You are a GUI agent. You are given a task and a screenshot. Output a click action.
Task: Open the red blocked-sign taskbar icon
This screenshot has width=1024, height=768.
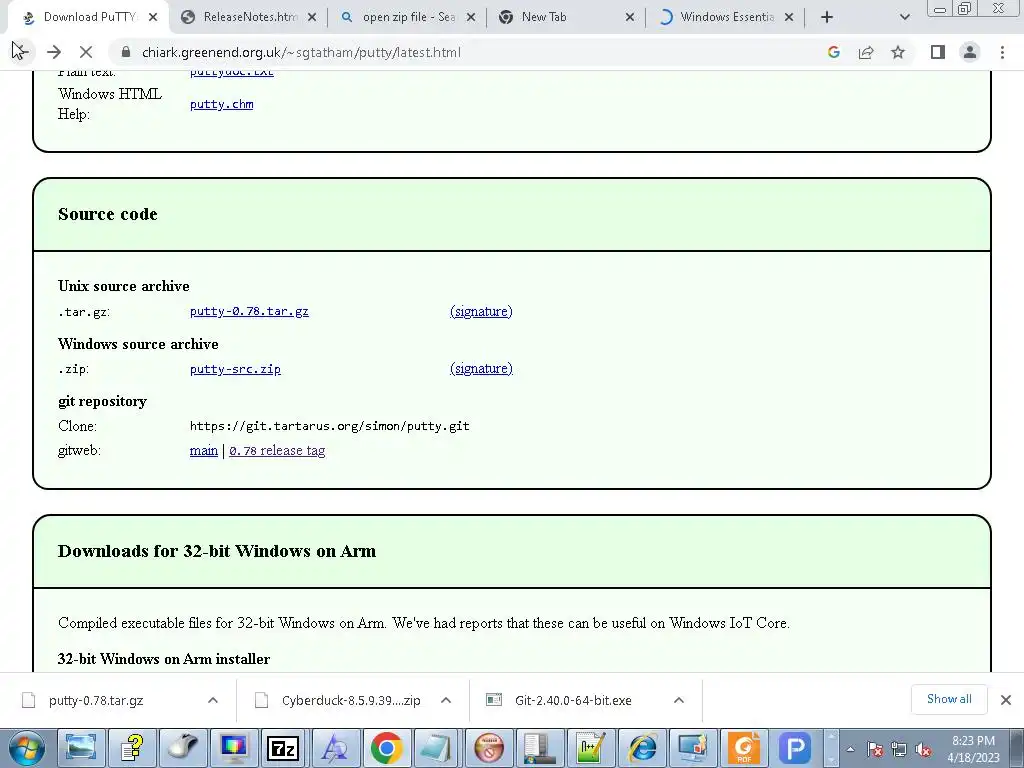coord(488,748)
